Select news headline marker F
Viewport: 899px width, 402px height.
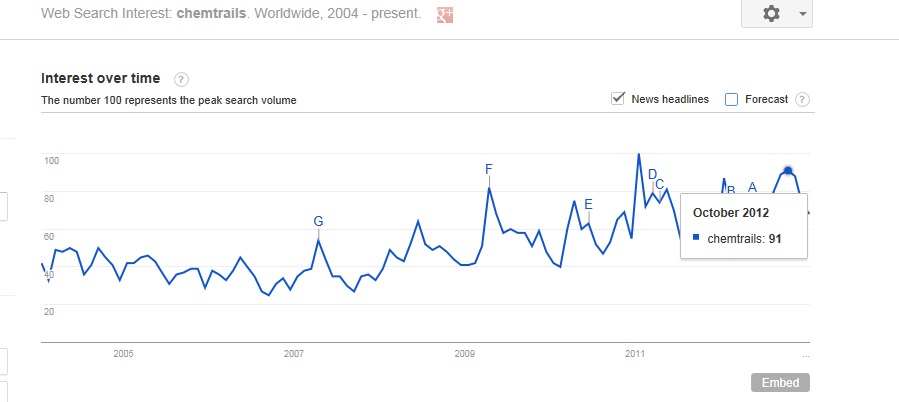[x=489, y=169]
